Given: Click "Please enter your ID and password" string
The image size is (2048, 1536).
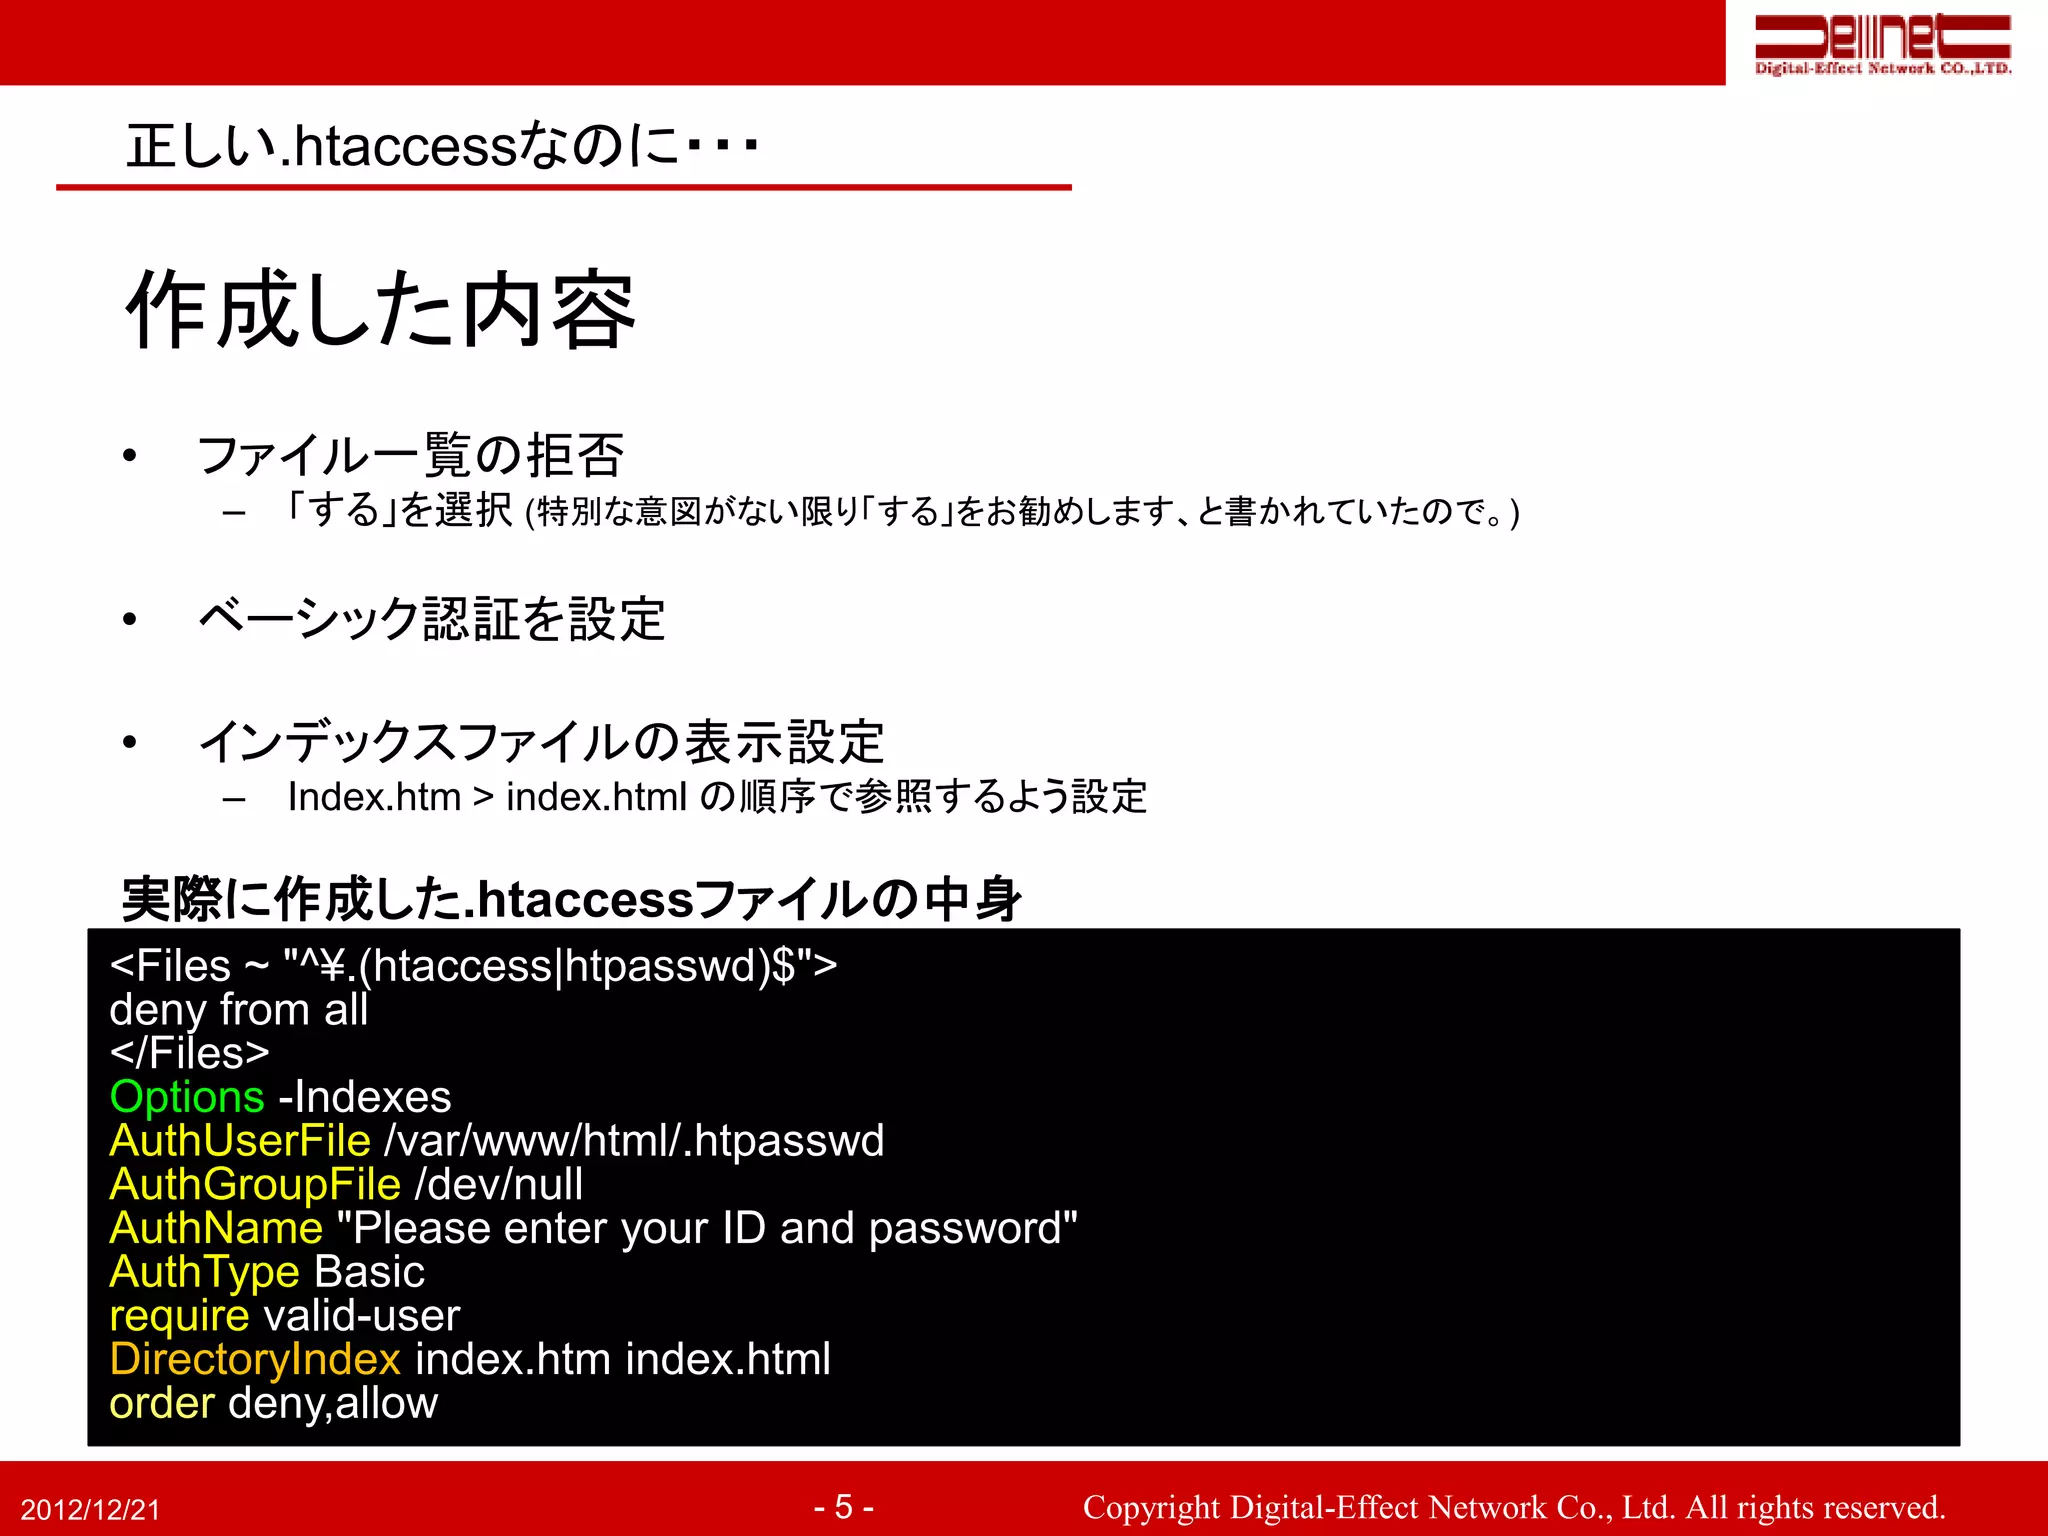Looking at the screenshot, I should pyautogui.click(x=707, y=1229).
